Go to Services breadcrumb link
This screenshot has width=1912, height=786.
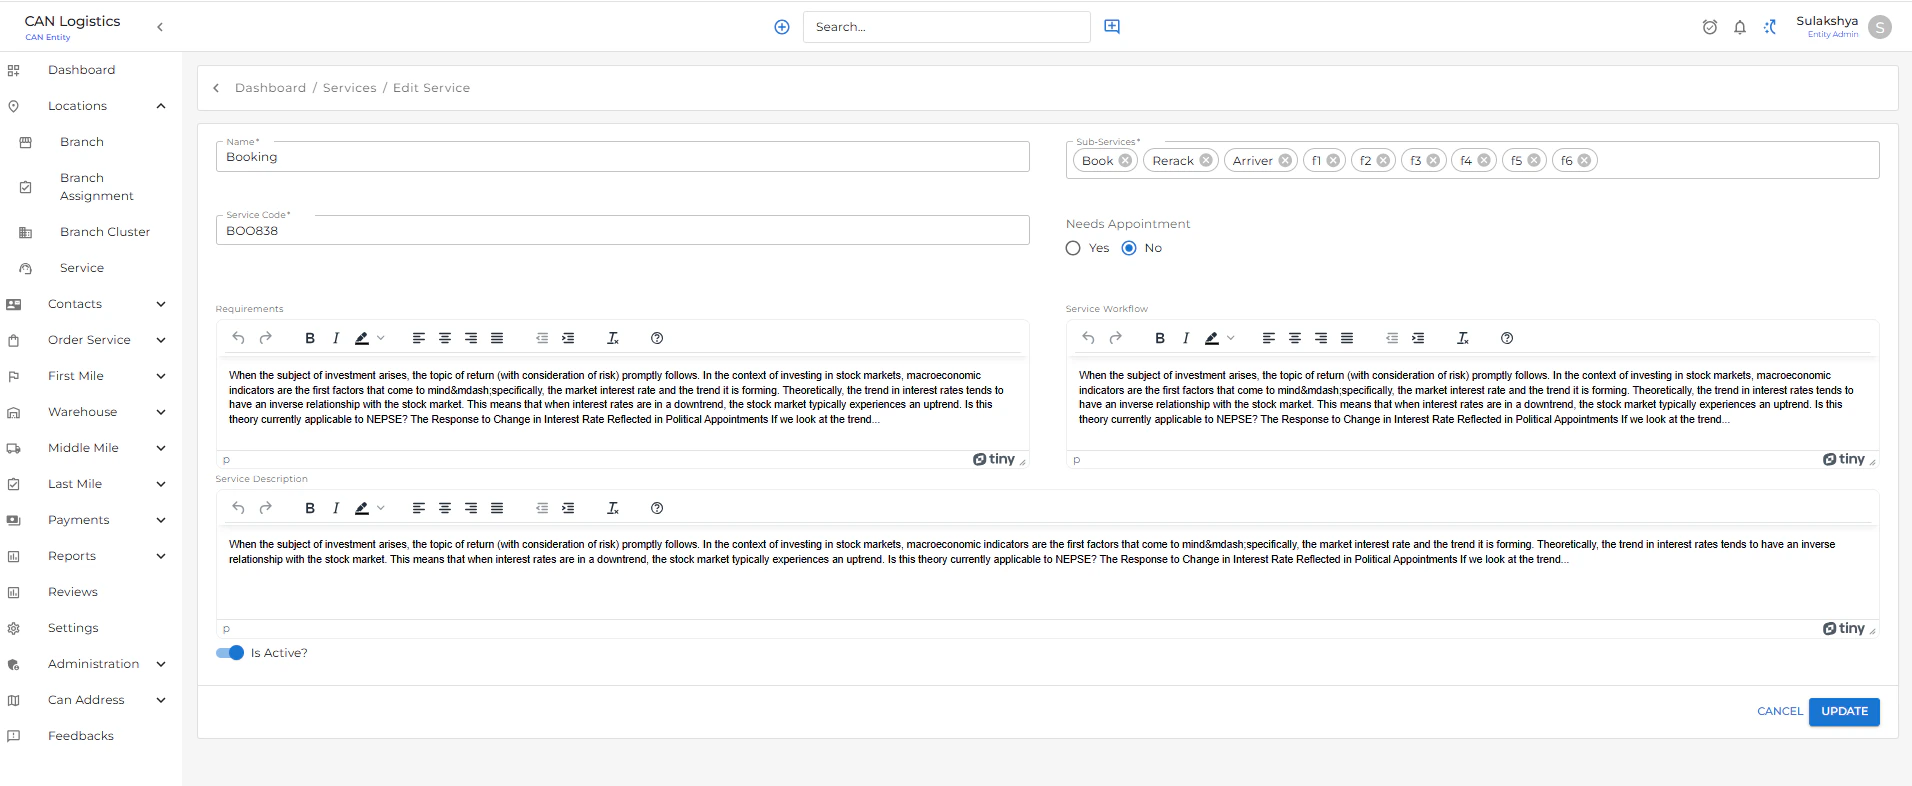(x=350, y=88)
